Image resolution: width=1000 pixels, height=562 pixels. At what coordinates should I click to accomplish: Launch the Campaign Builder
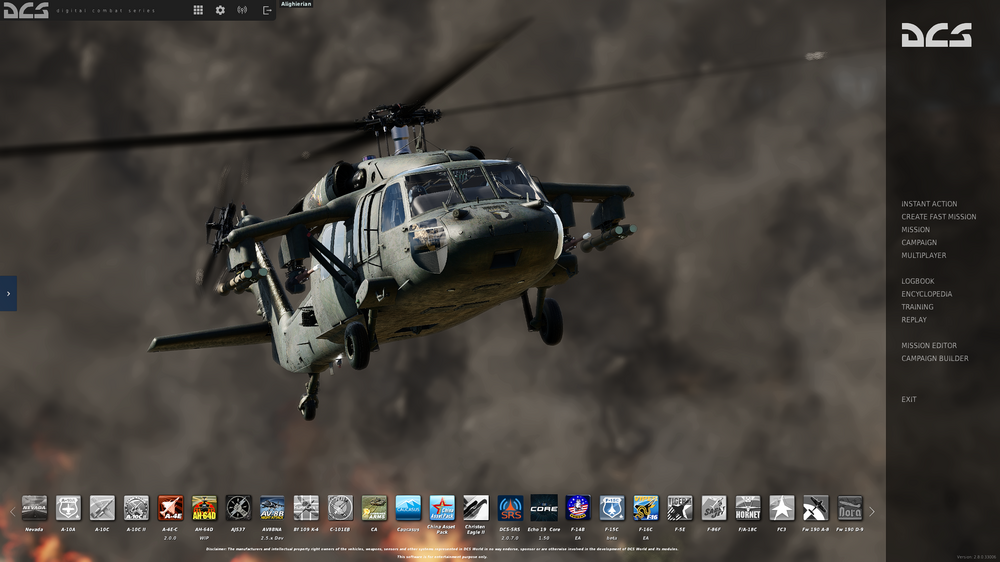coord(934,359)
